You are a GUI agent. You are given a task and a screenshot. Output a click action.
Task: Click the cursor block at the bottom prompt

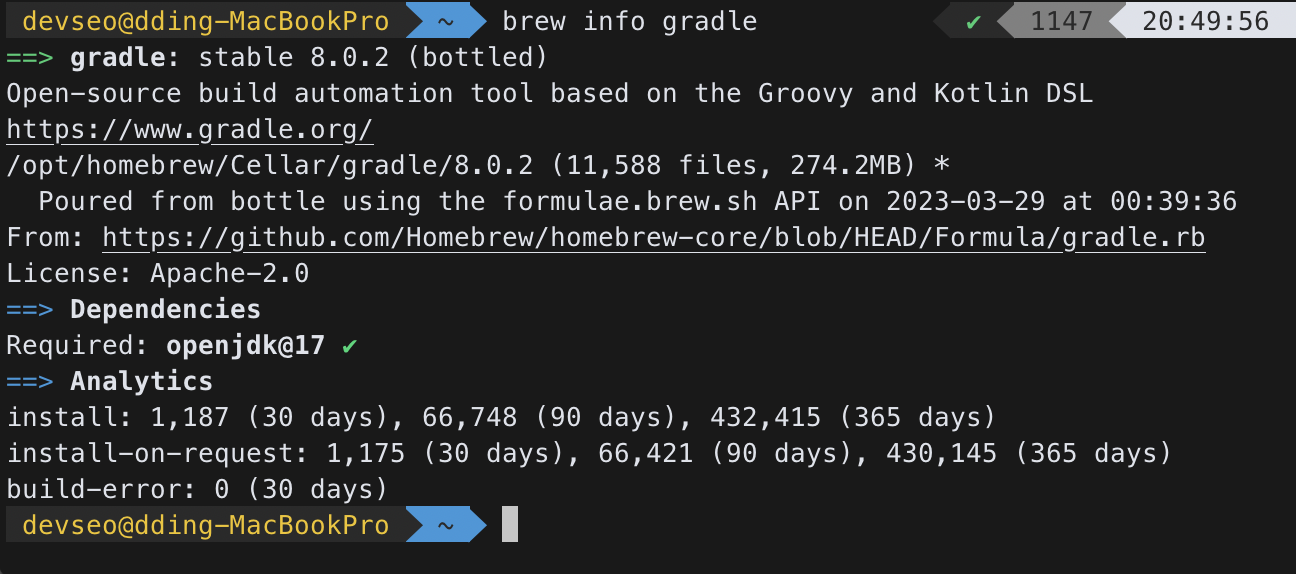tap(510, 525)
